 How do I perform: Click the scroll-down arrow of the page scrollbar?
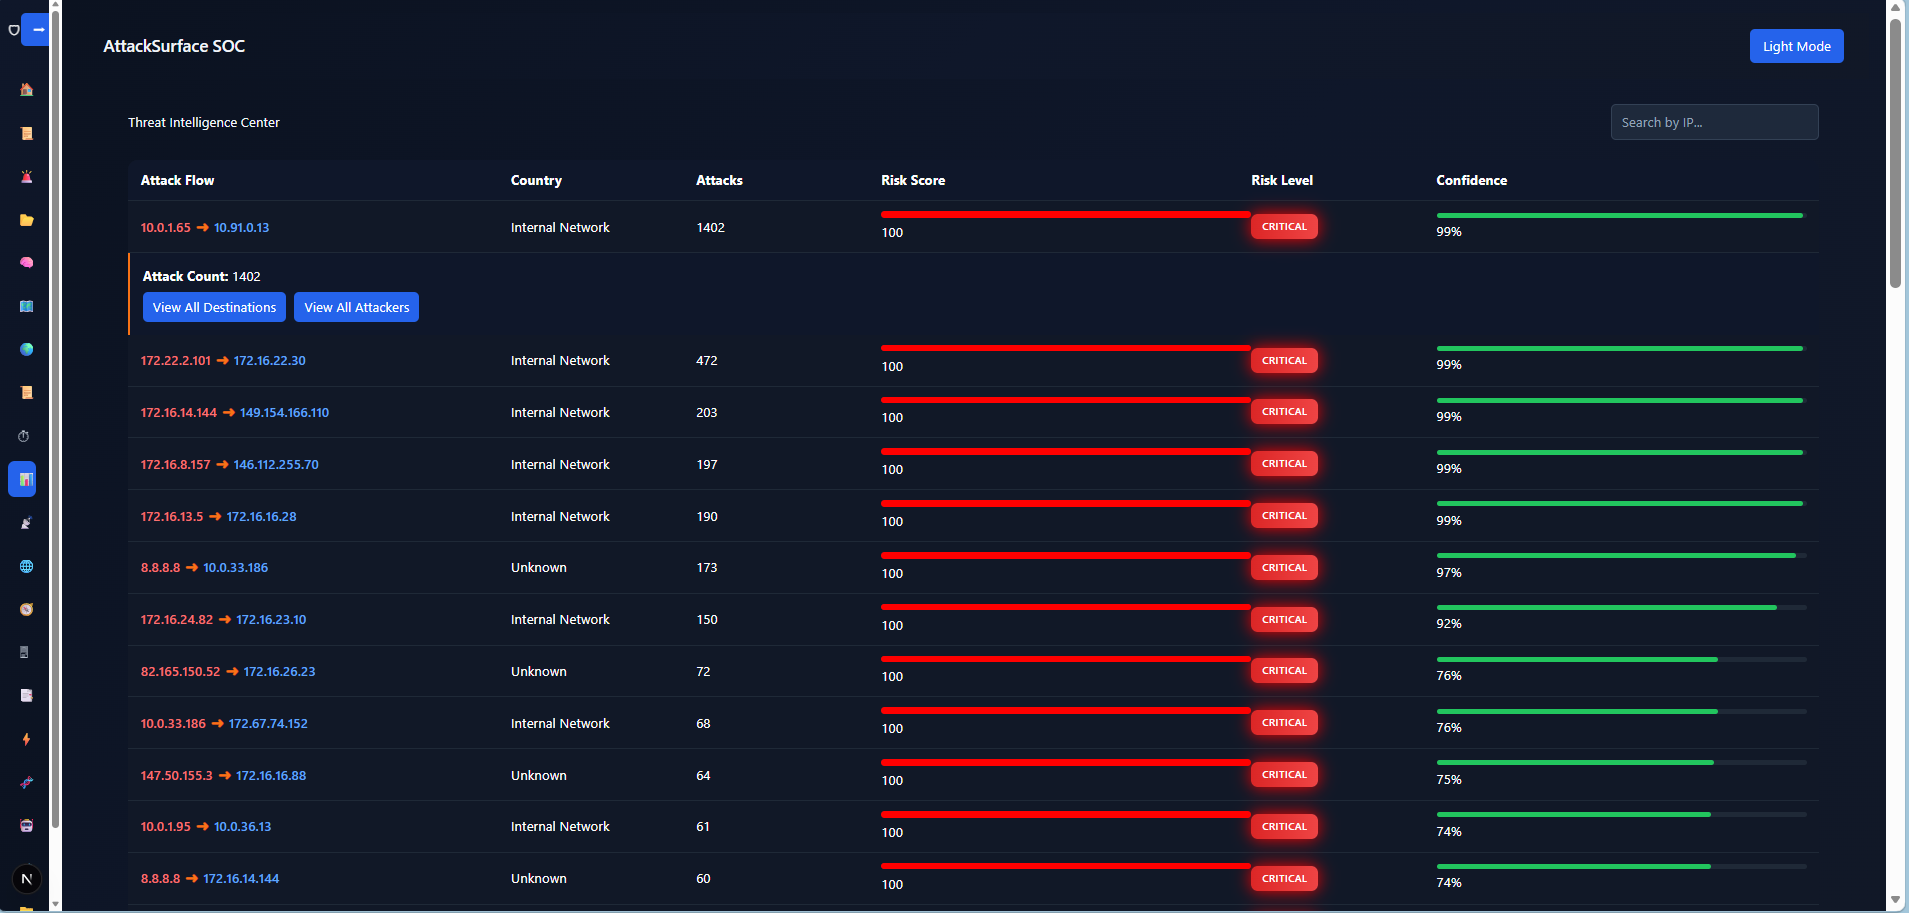click(x=1894, y=902)
